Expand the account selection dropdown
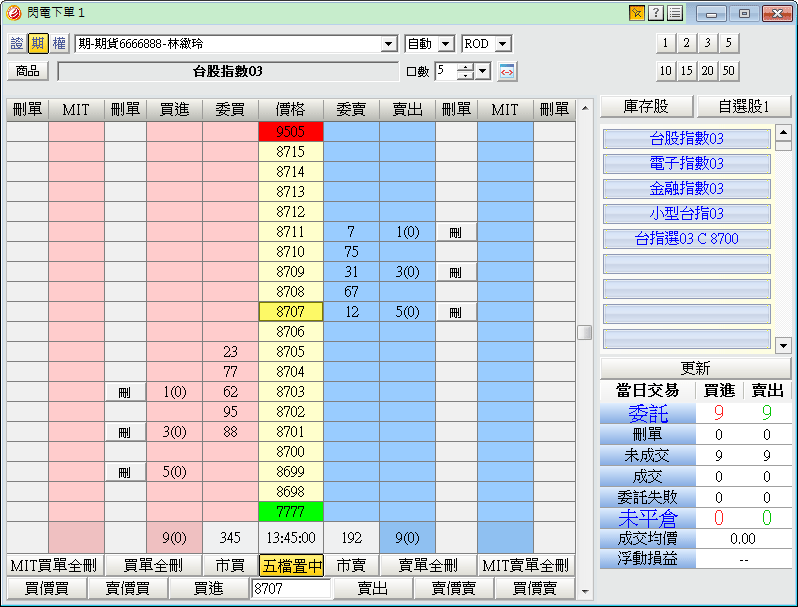The width and height of the screenshot is (798, 607). 389,44
